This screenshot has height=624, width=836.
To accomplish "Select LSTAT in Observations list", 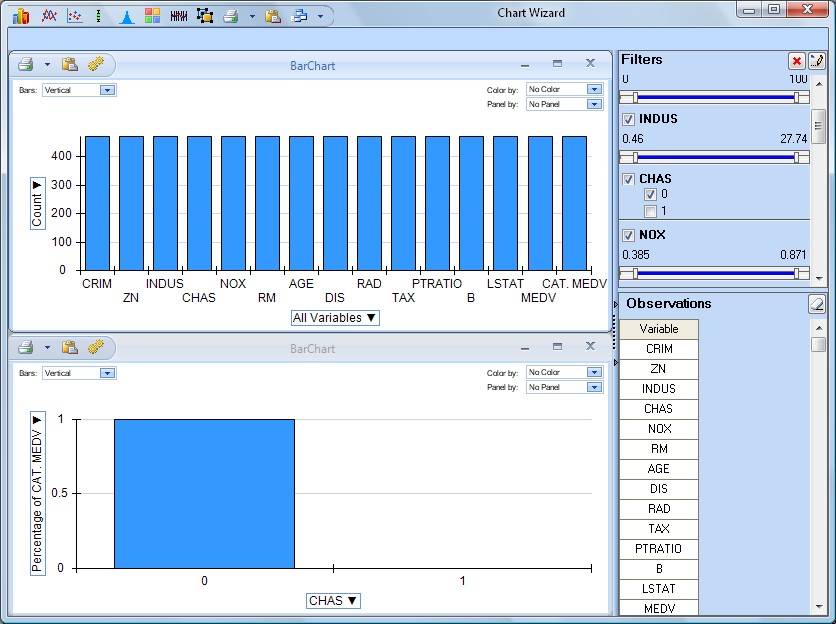I will pos(659,589).
